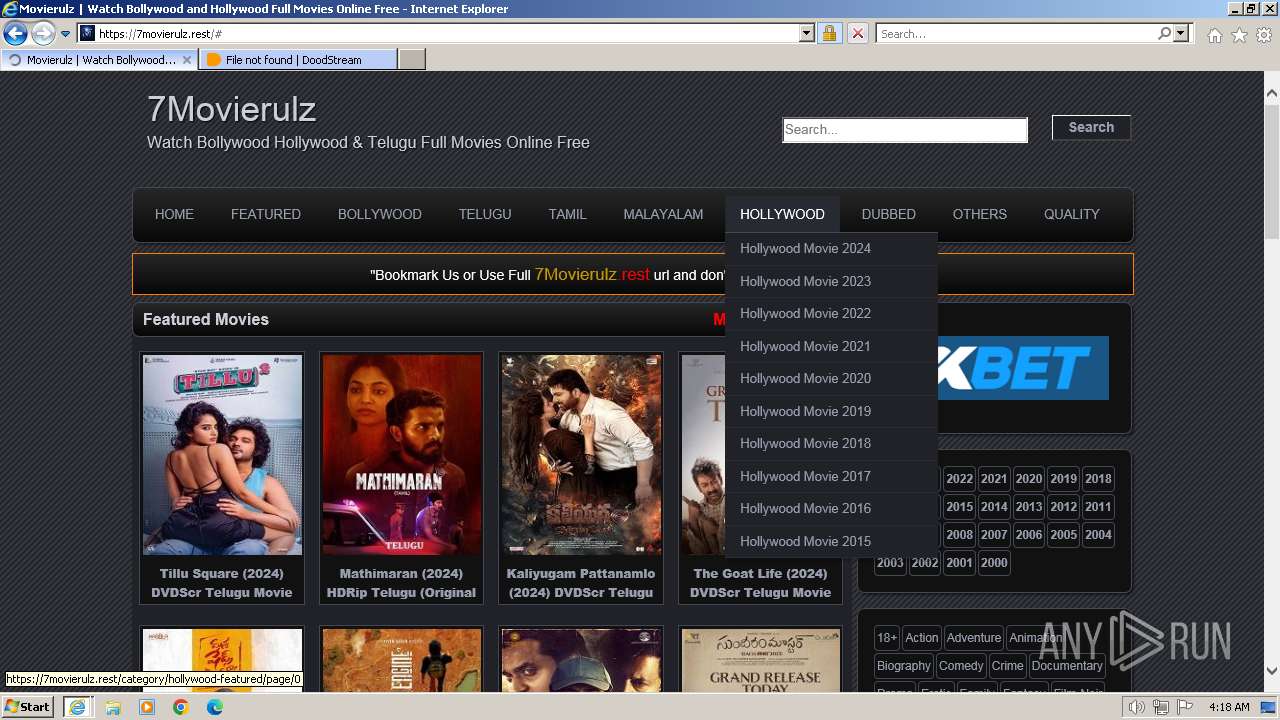
Task: Filter by year 2014 tag
Action: coord(994,507)
